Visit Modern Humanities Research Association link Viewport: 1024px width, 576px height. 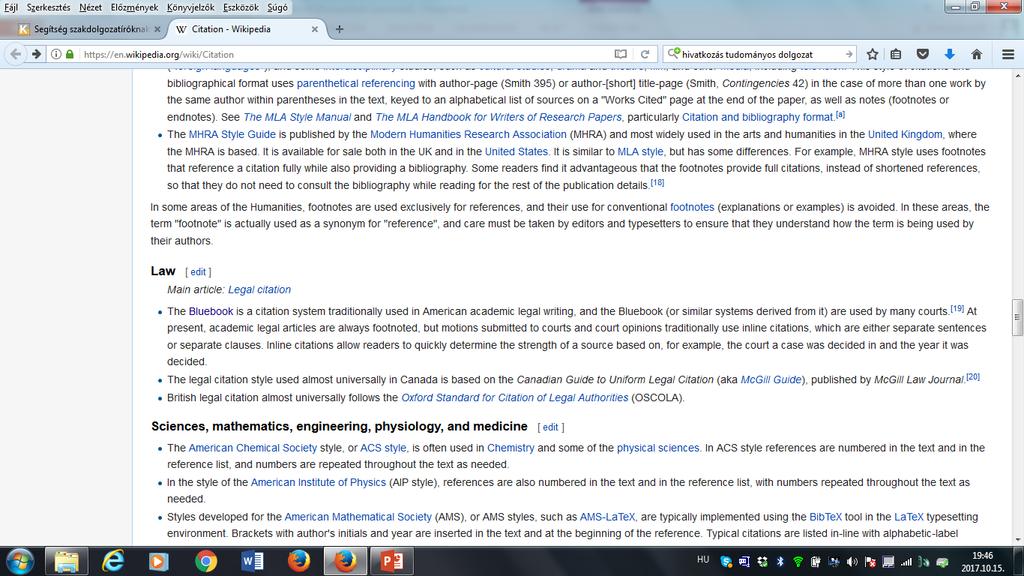468,135
